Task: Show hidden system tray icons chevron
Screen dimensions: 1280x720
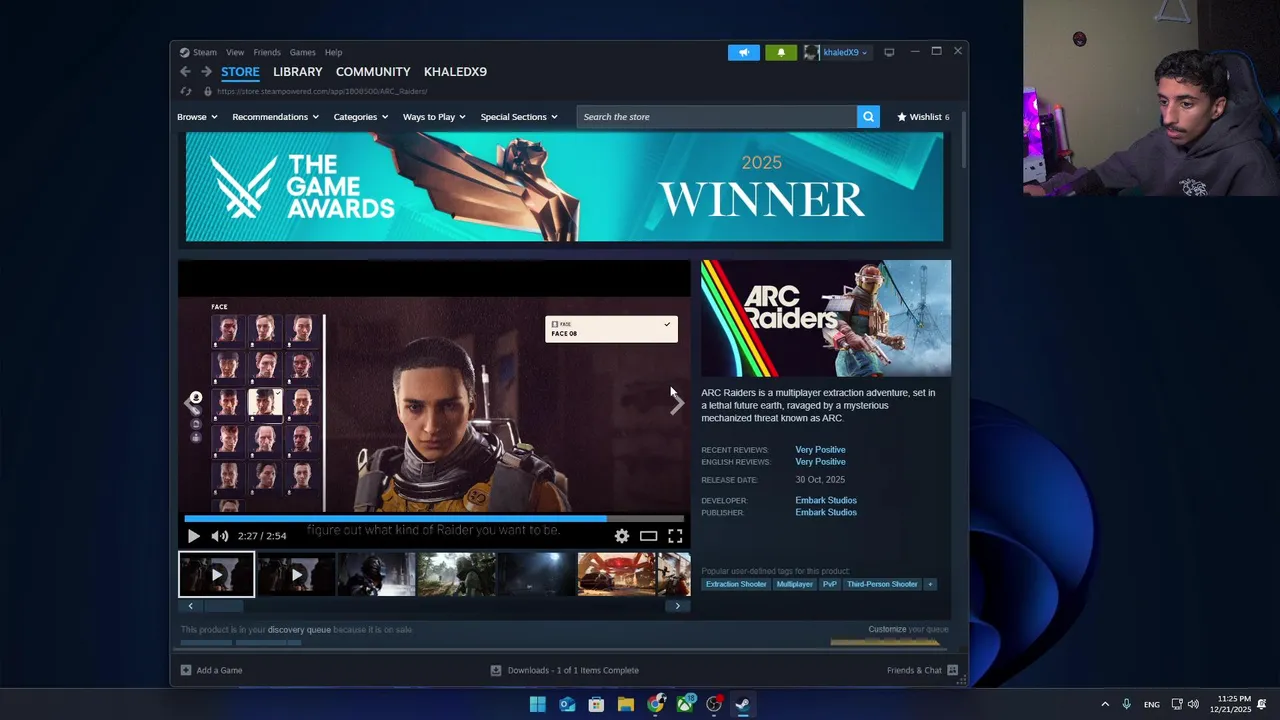Action: (x=1105, y=704)
